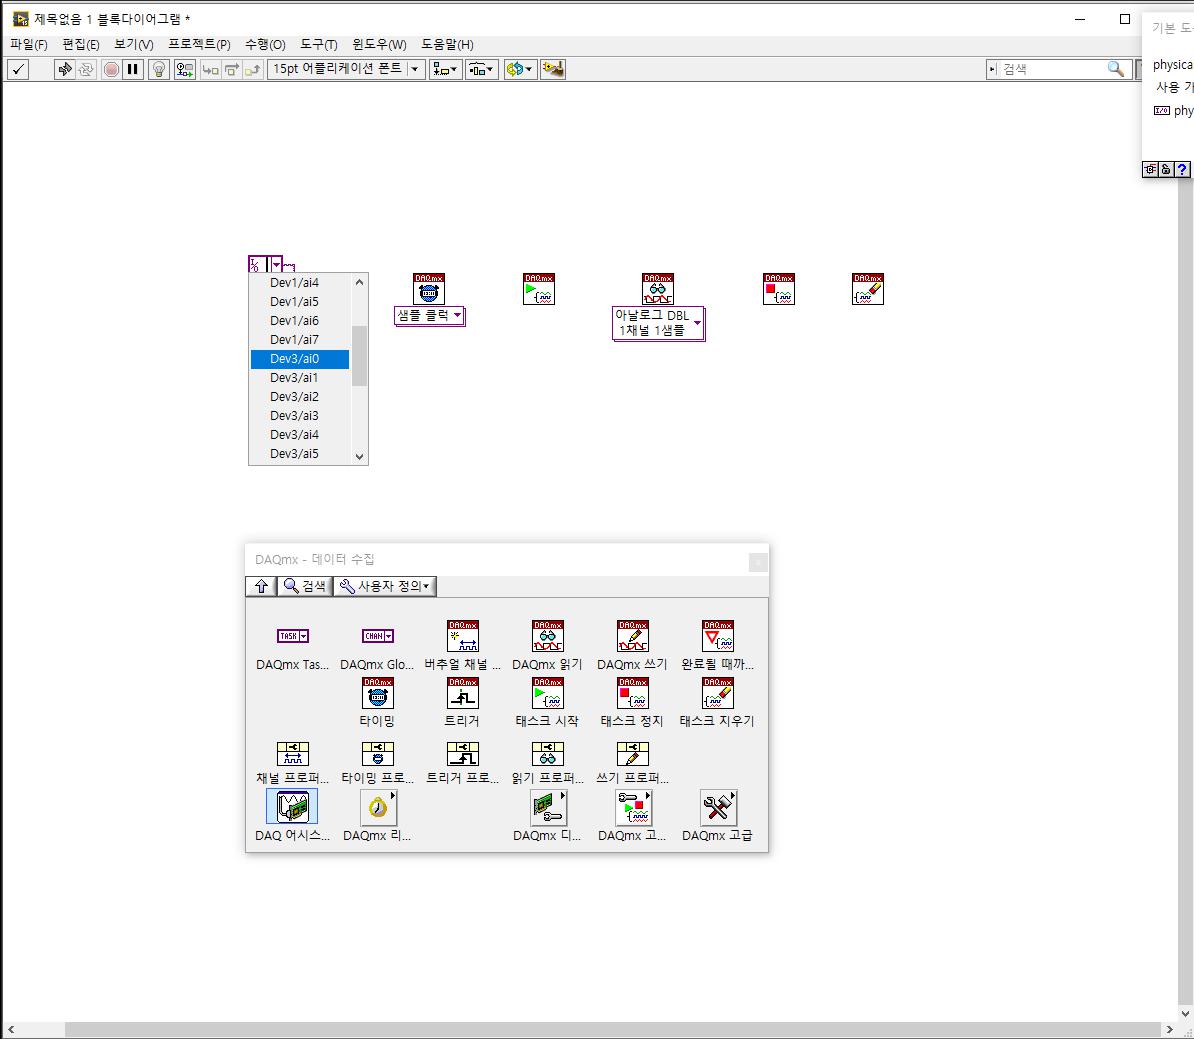Image resolution: width=1194 pixels, height=1039 pixels.
Task: Click the Step Over toolbar icon
Action: click(x=231, y=69)
